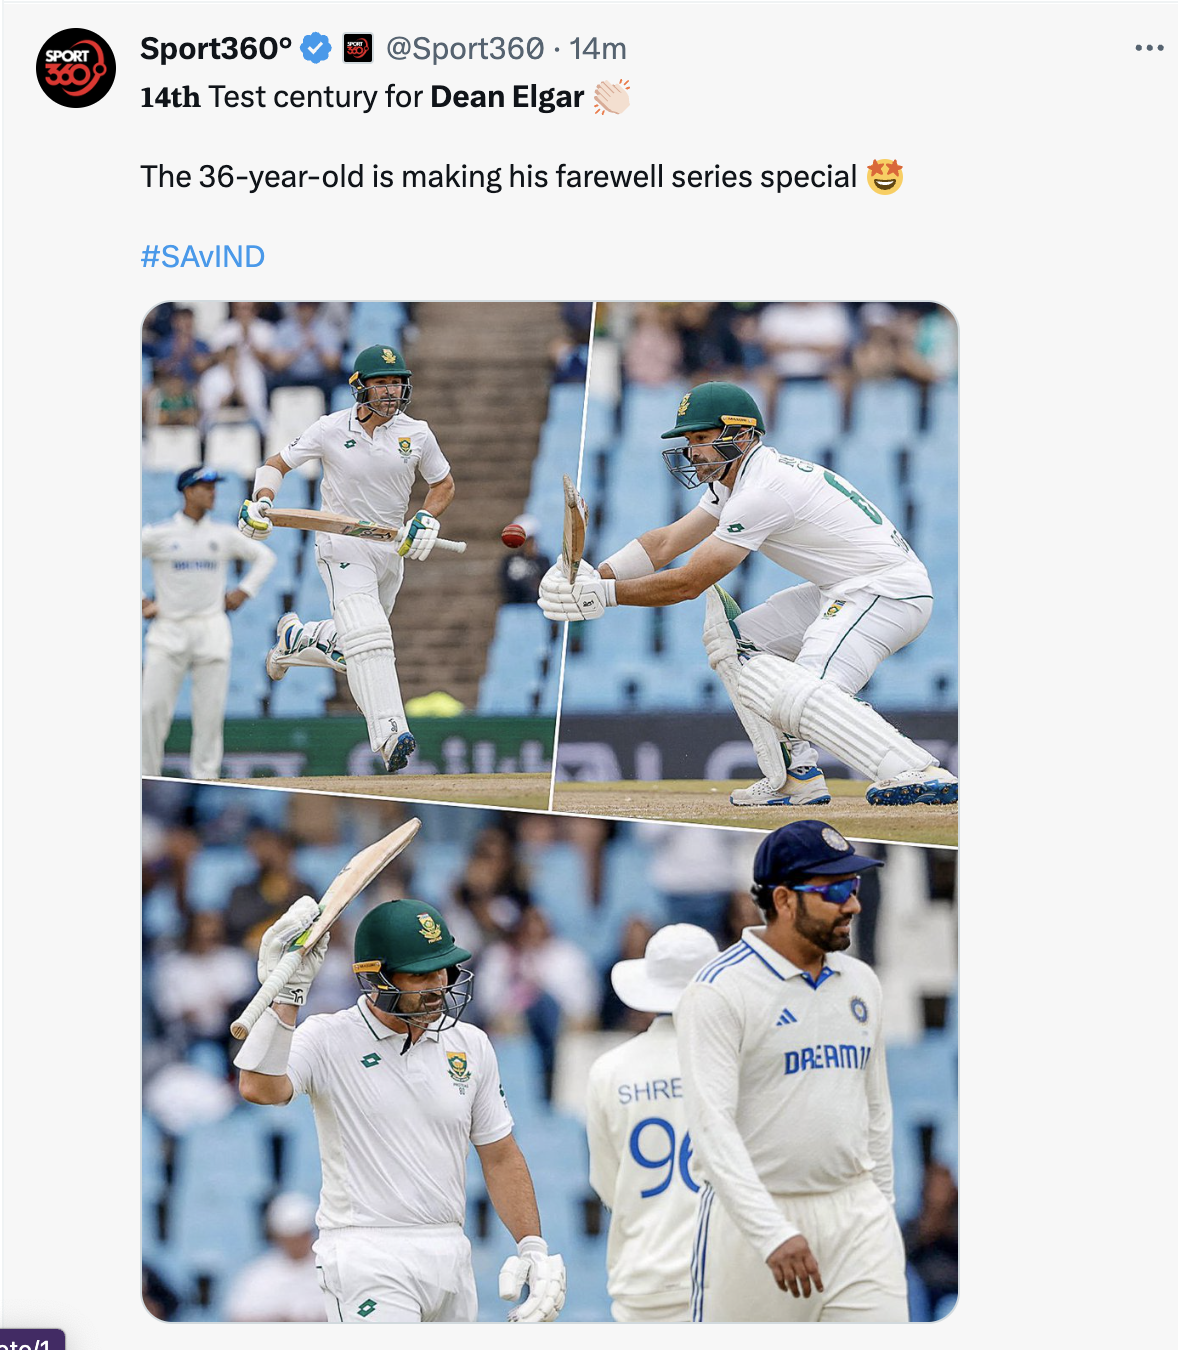Viewport: 1178px width, 1350px height.
Task: Open the three-dot more options menu
Action: (1149, 48)
